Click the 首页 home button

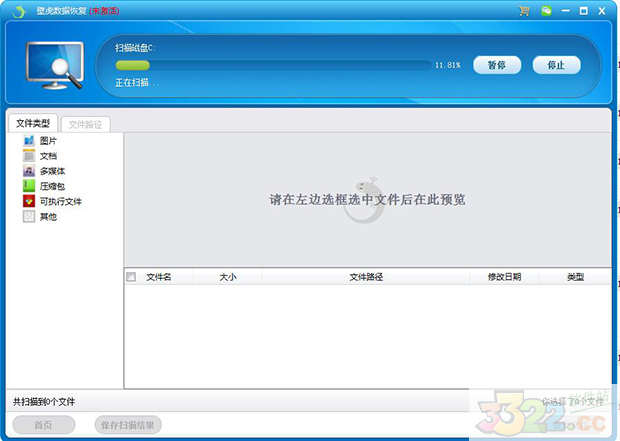[x=43, y=425]
